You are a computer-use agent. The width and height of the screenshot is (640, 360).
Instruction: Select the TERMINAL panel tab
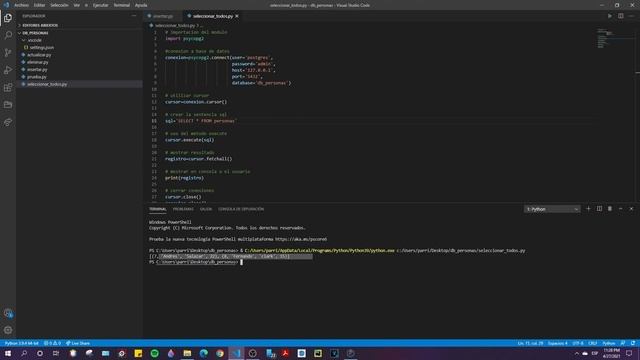pos(158,209)
